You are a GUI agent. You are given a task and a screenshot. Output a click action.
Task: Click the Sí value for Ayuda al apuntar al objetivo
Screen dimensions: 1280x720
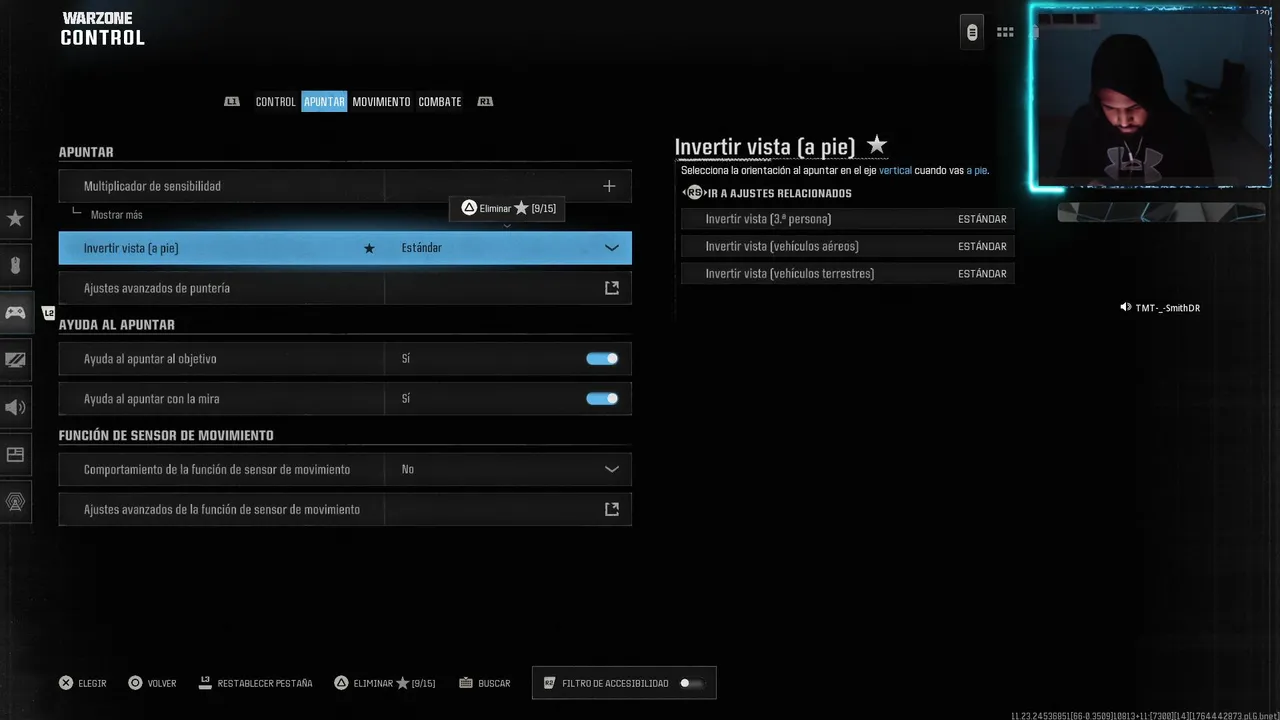point(406,359)
